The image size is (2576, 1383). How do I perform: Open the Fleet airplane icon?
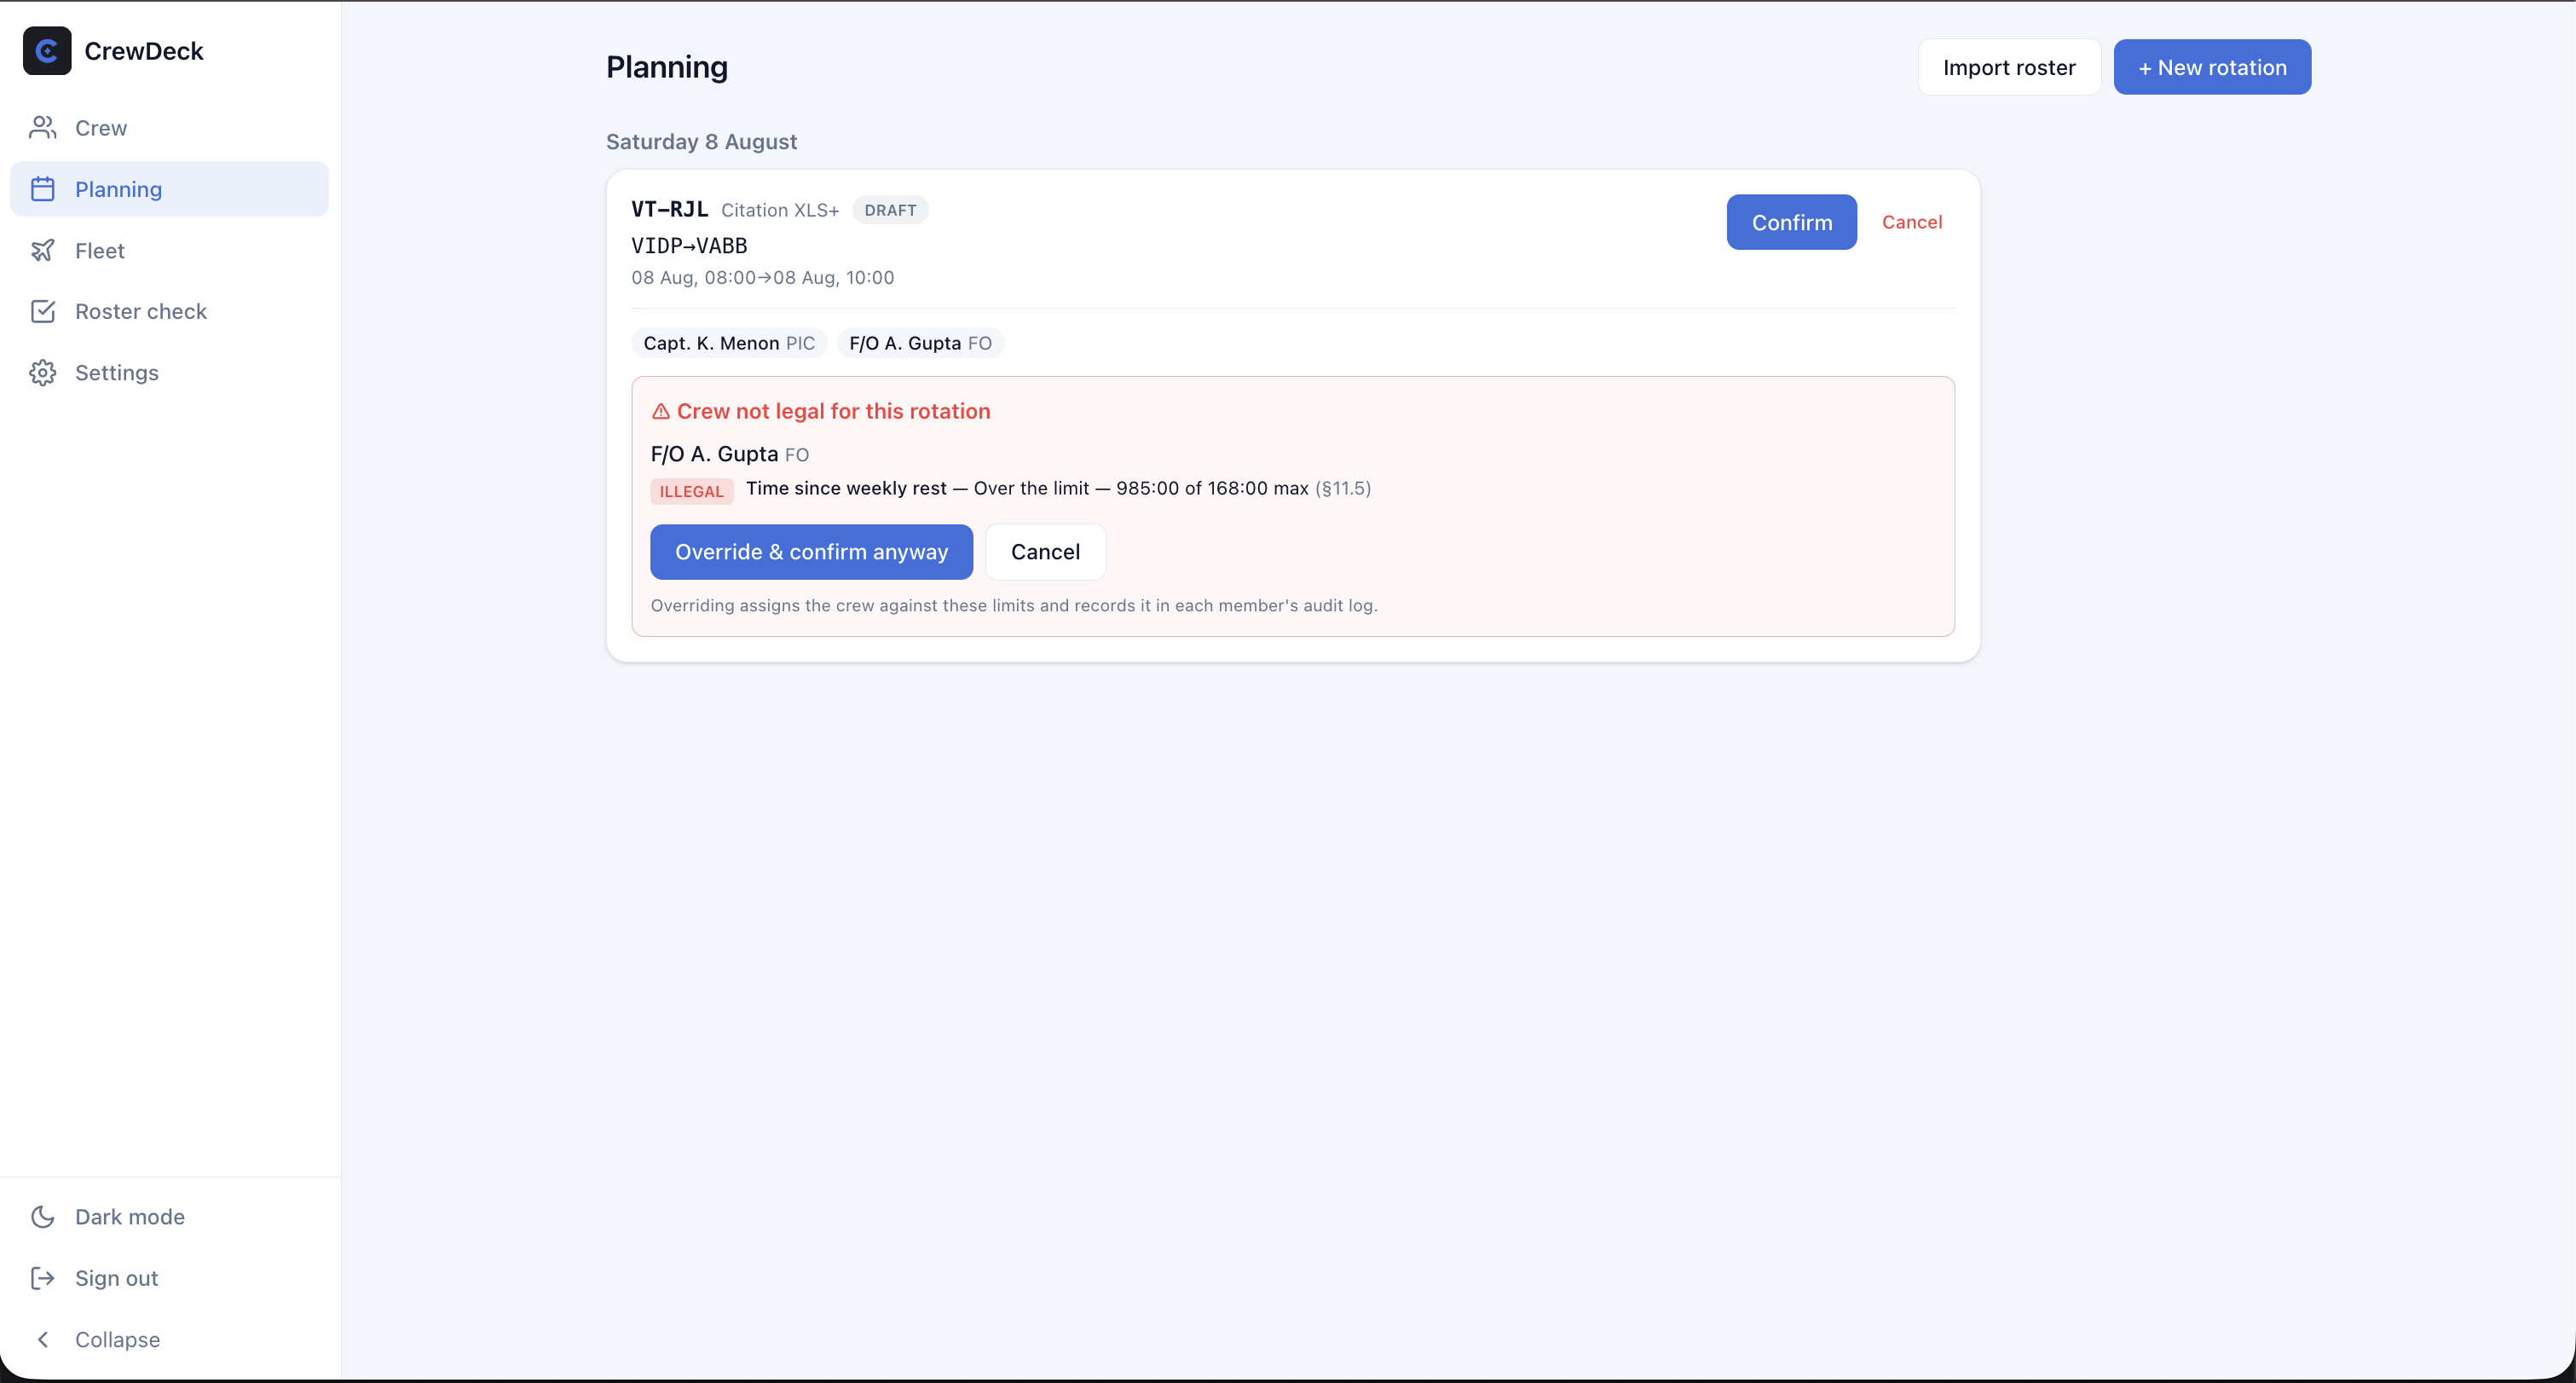43,250
